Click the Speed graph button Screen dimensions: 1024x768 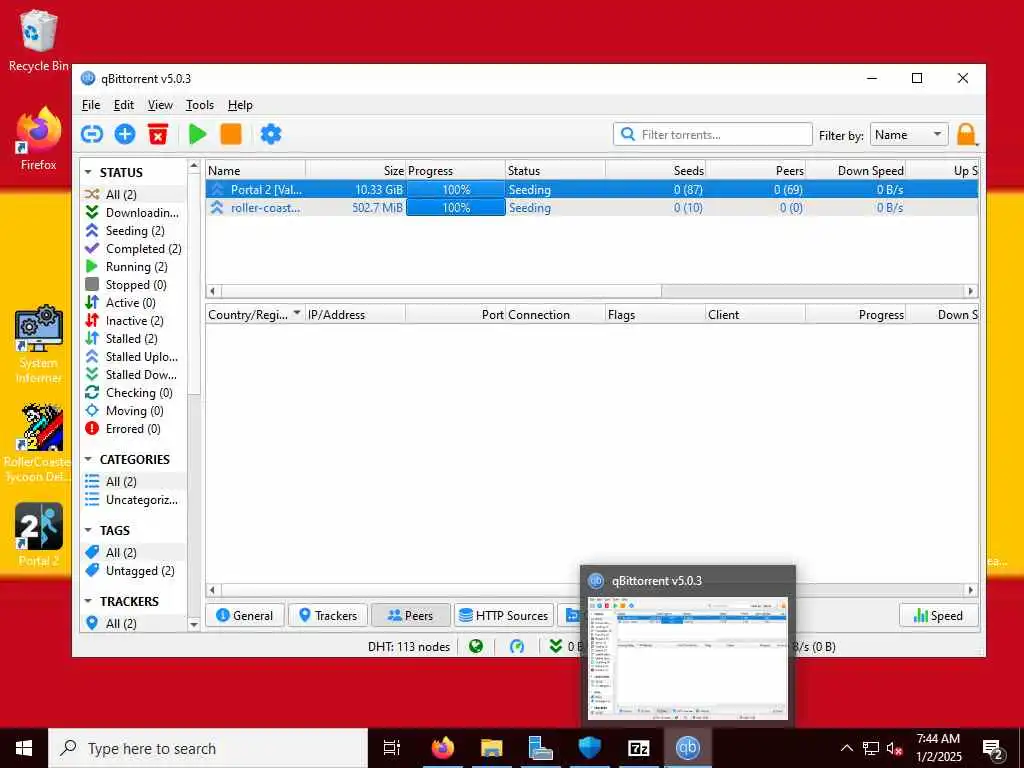tap(938, 615)
